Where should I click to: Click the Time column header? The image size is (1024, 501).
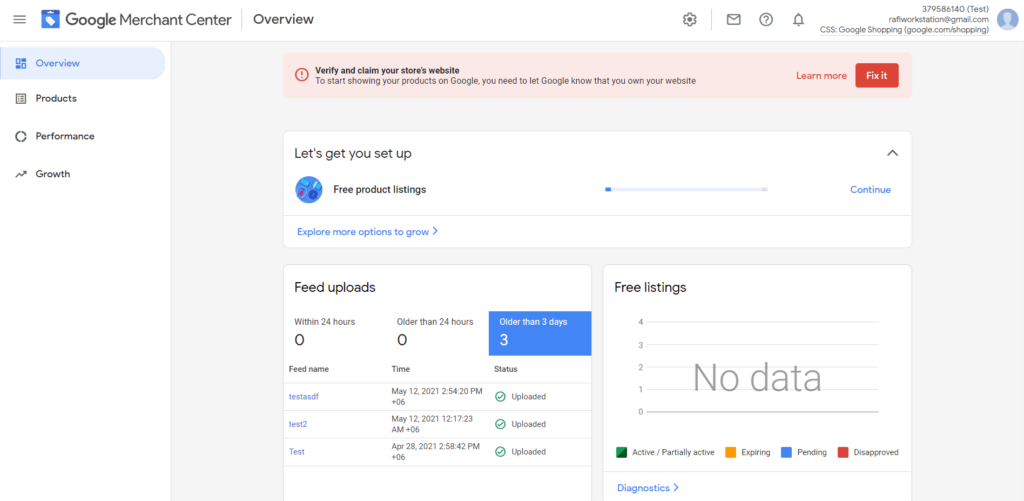(x=400, y=369)
